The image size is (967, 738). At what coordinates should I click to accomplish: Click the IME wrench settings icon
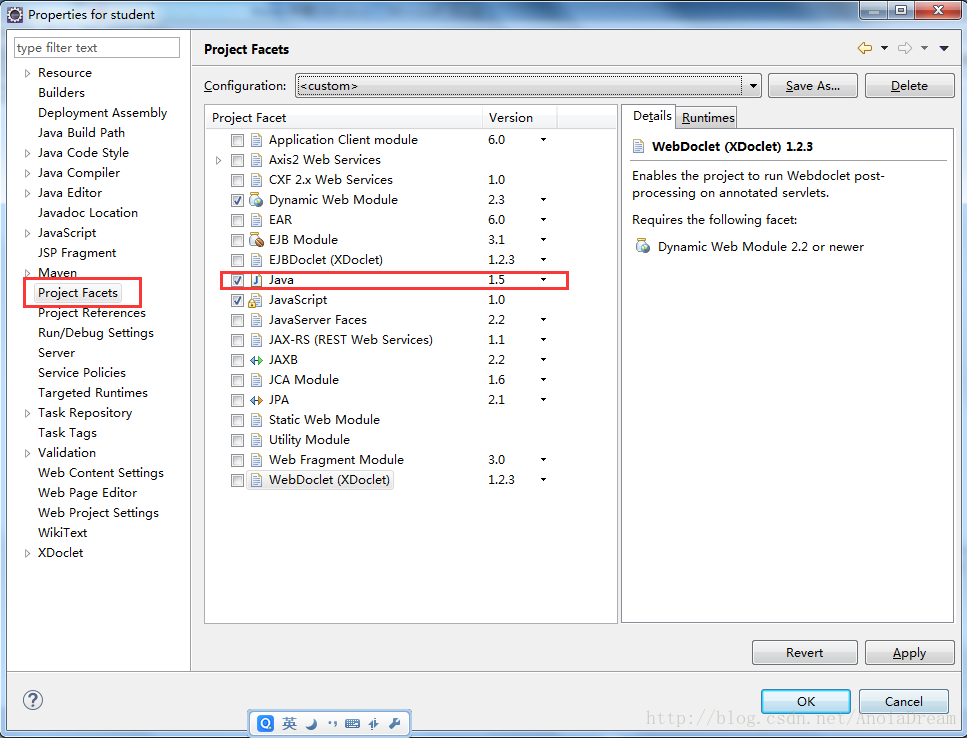395,723
